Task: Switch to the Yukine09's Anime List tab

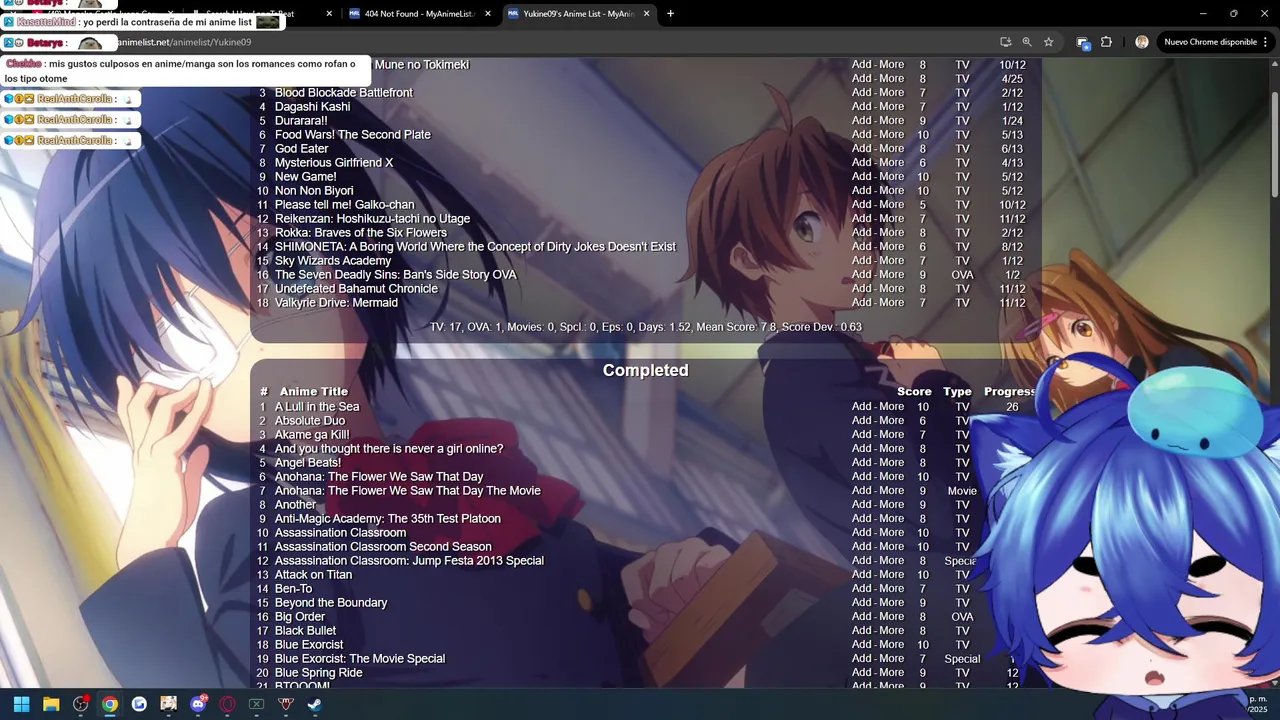Action: 578,14
